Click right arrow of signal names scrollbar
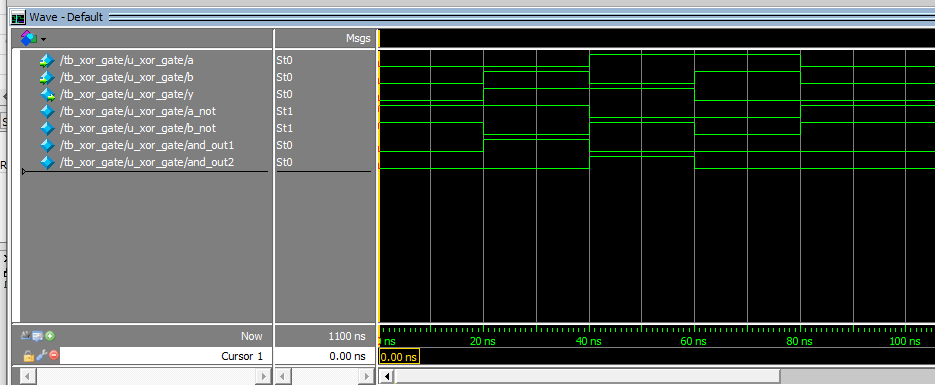The height and width of the screenshot is (385, 935). coord(263,377)
